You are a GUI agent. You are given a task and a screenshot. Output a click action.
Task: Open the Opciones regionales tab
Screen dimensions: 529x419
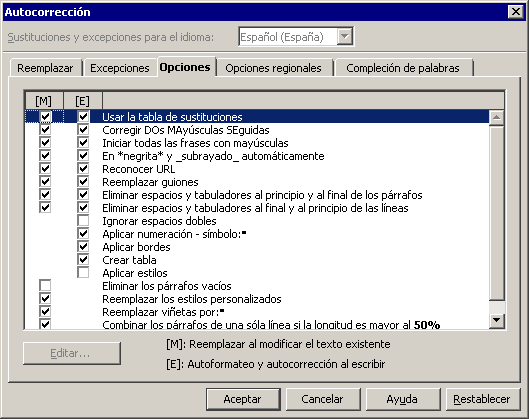tap(274, 68)
